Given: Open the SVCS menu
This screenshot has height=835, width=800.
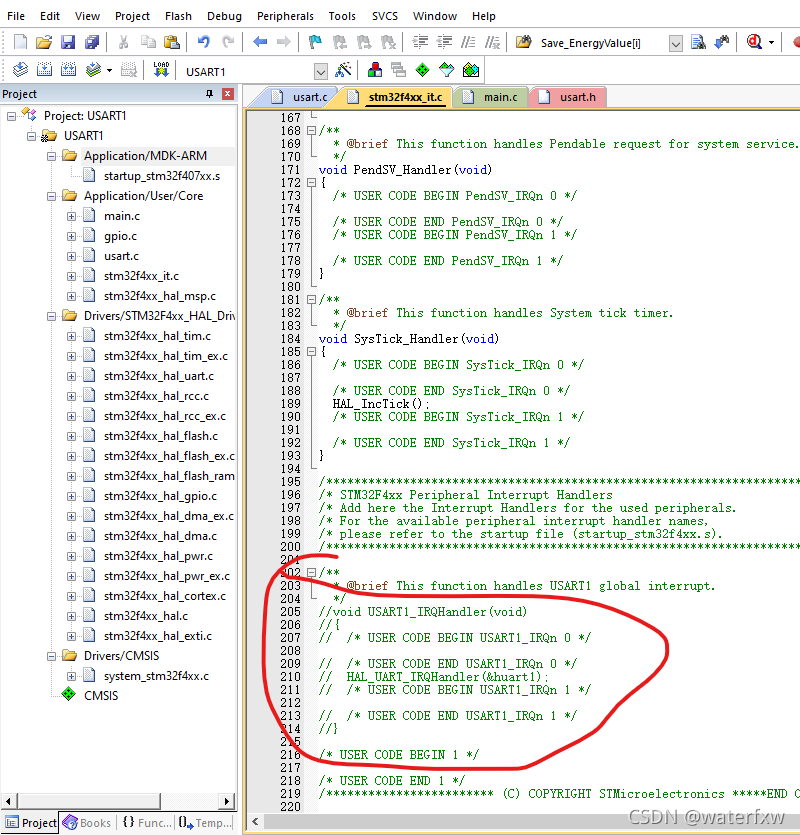Looking at the screenshot, I should pos(385,16).
